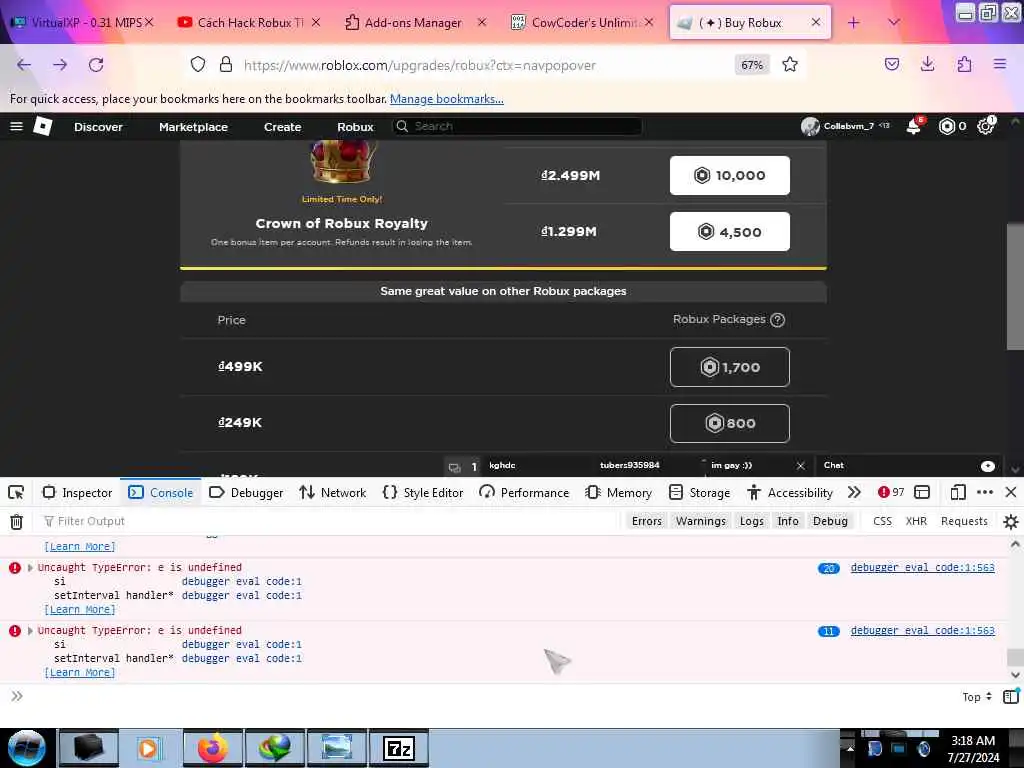Bookmark this page with the star icon
This screenshot has height=768, width=1024.
tap(790, 65)
